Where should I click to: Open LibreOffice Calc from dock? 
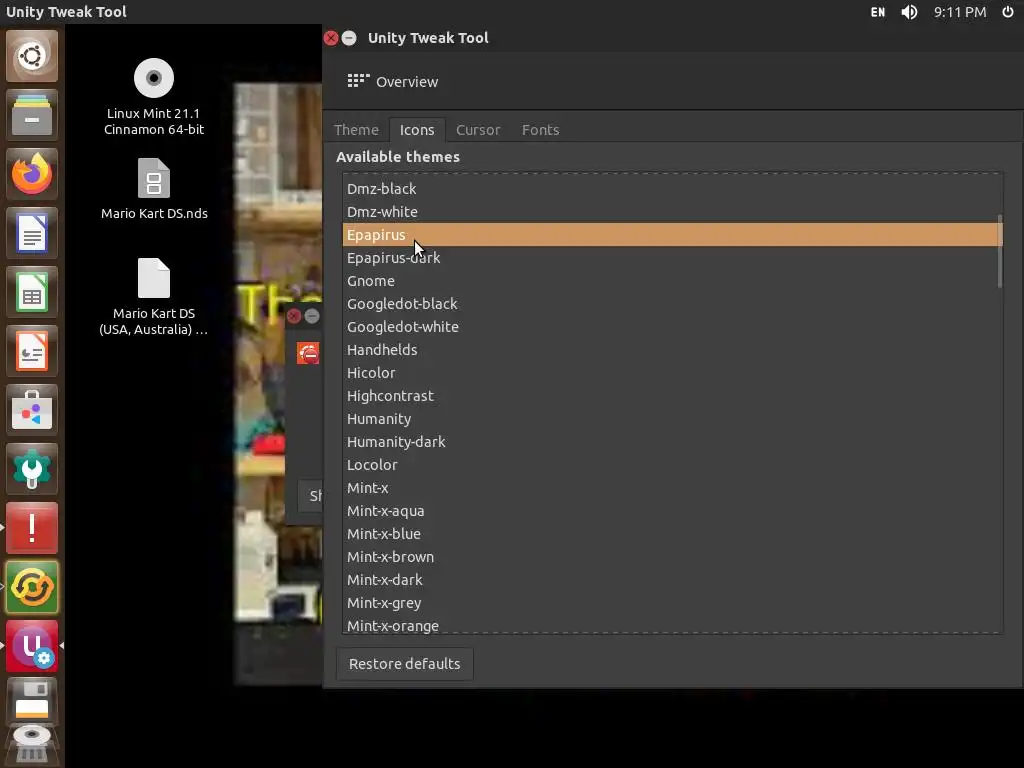click(32, 292)
